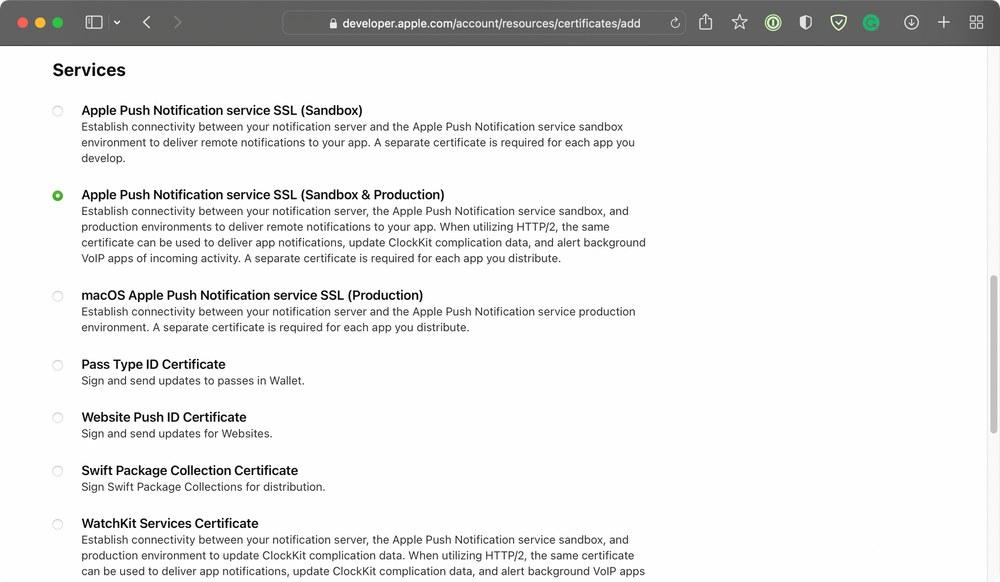Show the downloads list
Viewport: 1000px width, 582px height.
(911, 22)
